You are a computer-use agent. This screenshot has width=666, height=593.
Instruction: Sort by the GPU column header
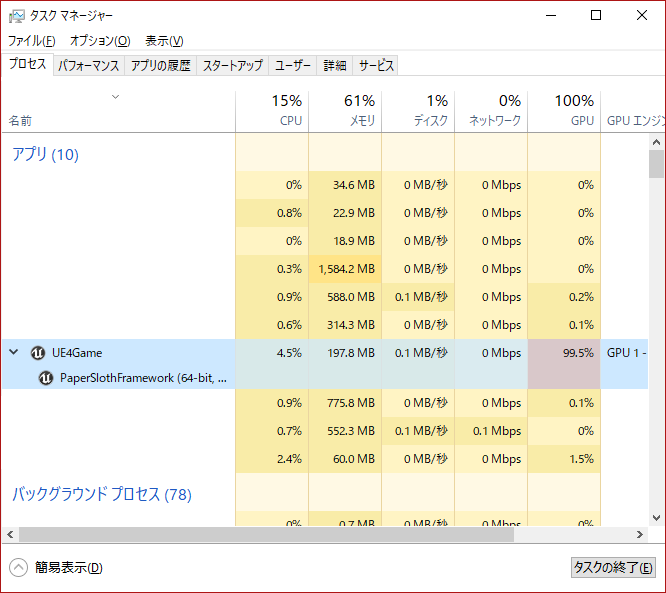point(564,111)
